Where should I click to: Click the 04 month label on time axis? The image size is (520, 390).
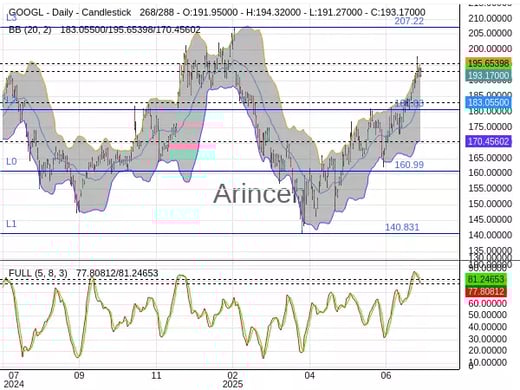pos(309,376)
